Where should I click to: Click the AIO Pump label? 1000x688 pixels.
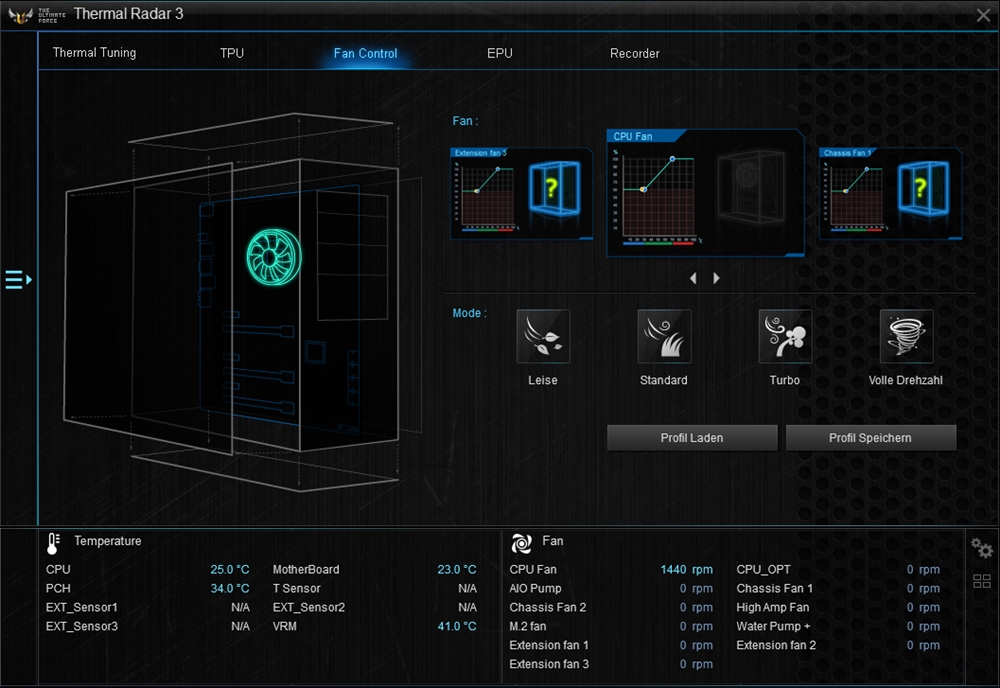click(x=535, y=589)
